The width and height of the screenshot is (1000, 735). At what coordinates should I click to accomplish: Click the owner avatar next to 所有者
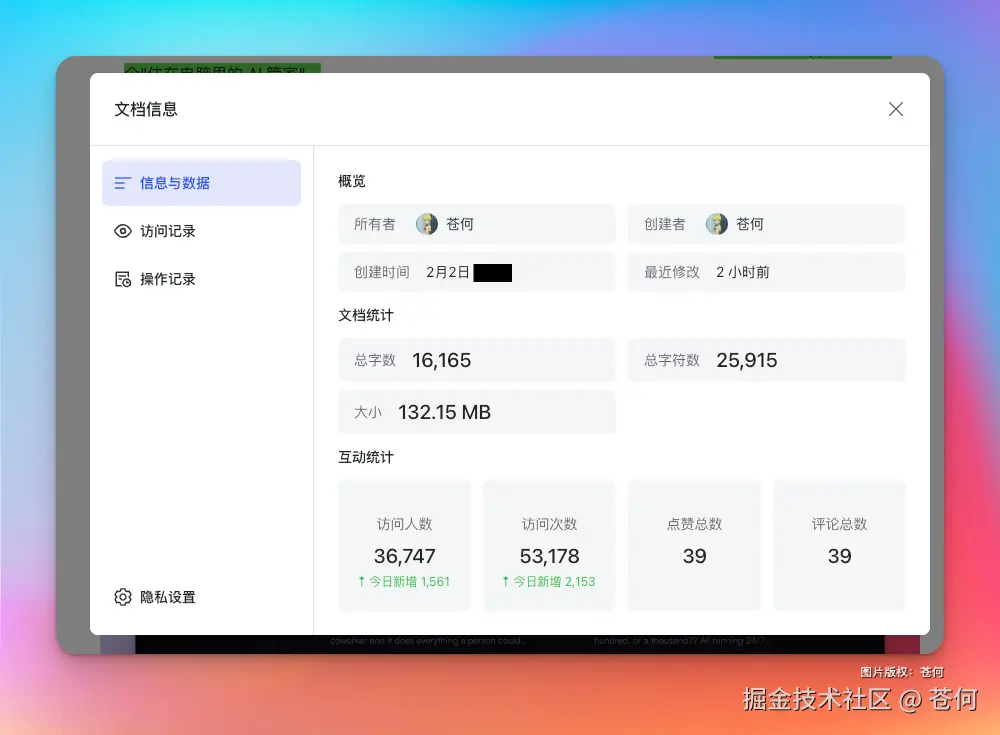428,224
